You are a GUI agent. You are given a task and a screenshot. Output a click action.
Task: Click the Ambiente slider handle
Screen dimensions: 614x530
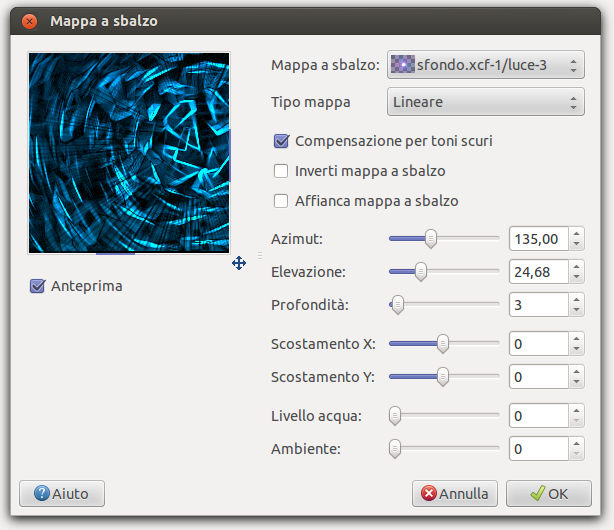pos(395,449)
